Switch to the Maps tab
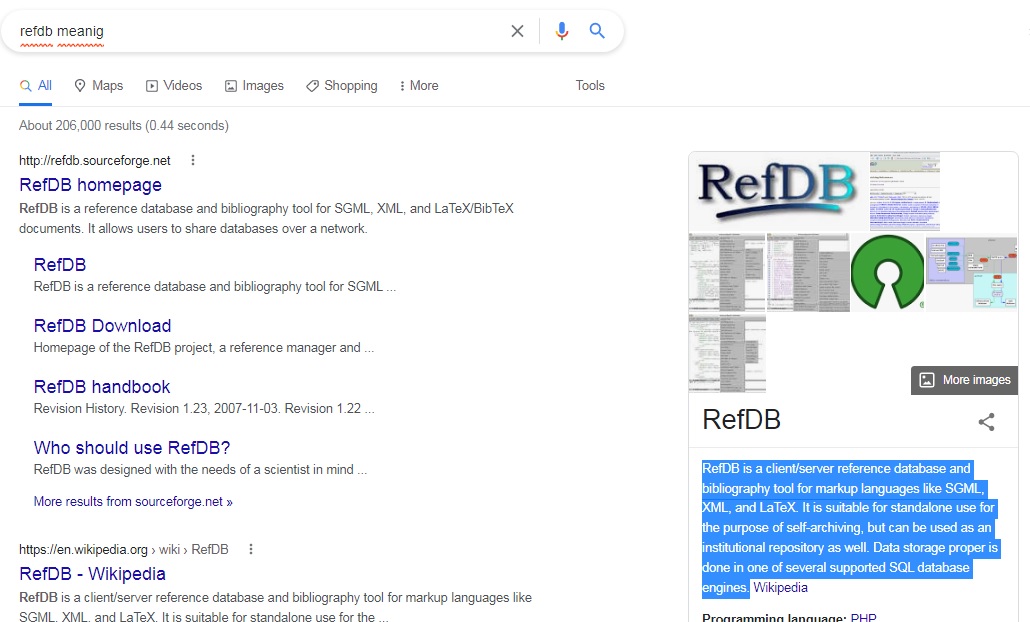This screenshot has height=622, width=1030. pos(99,86)
